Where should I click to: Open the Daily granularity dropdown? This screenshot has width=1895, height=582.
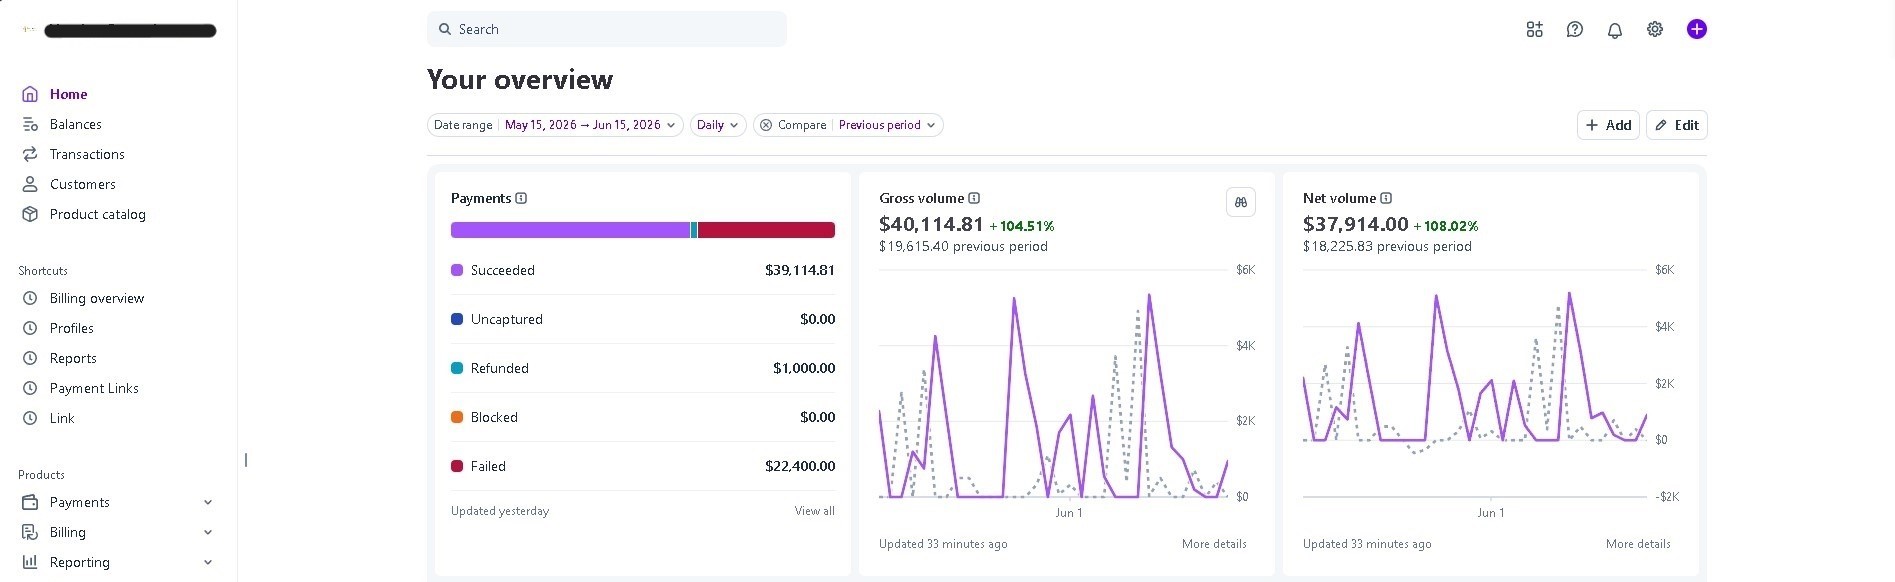point(718,125)
